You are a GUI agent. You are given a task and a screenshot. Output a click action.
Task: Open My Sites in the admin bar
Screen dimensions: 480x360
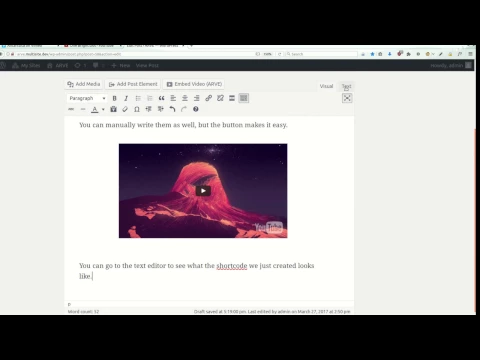pos(26,66)
